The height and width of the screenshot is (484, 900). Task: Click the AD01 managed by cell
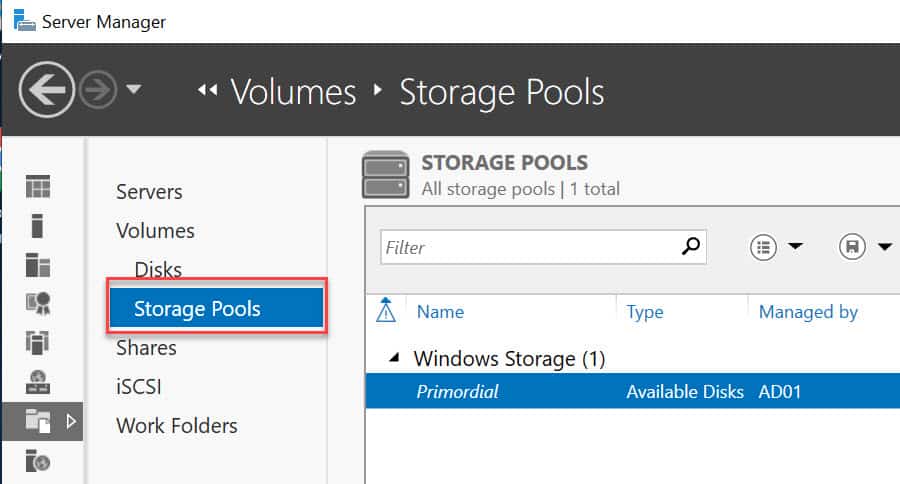pyautogui.click(x=779, y=392)
